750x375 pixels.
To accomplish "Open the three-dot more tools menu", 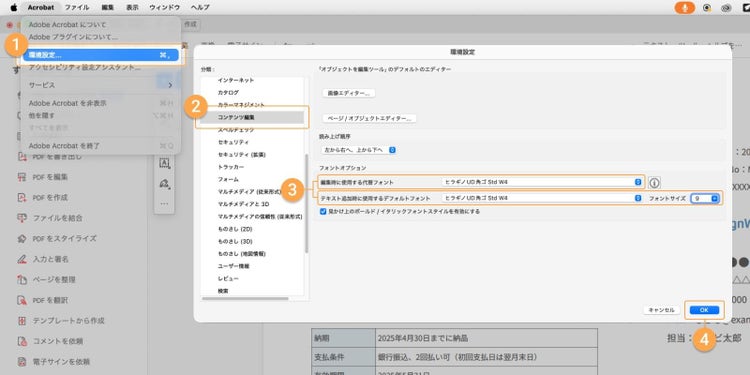I will click(165, 203).
